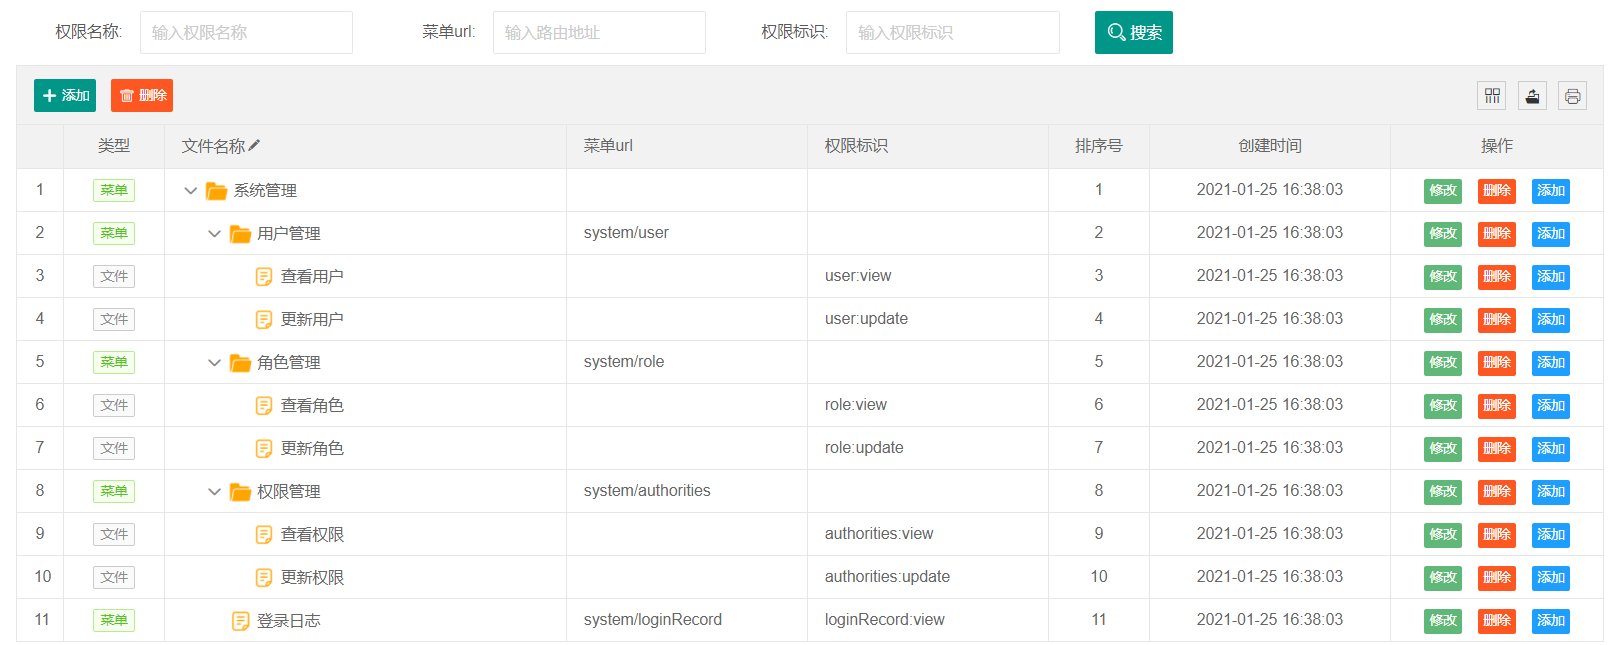The width and height of the screenshot is (1609, 645).
Task: Click 修改 in the 更新权限 row
Action: coord(1442,578)
